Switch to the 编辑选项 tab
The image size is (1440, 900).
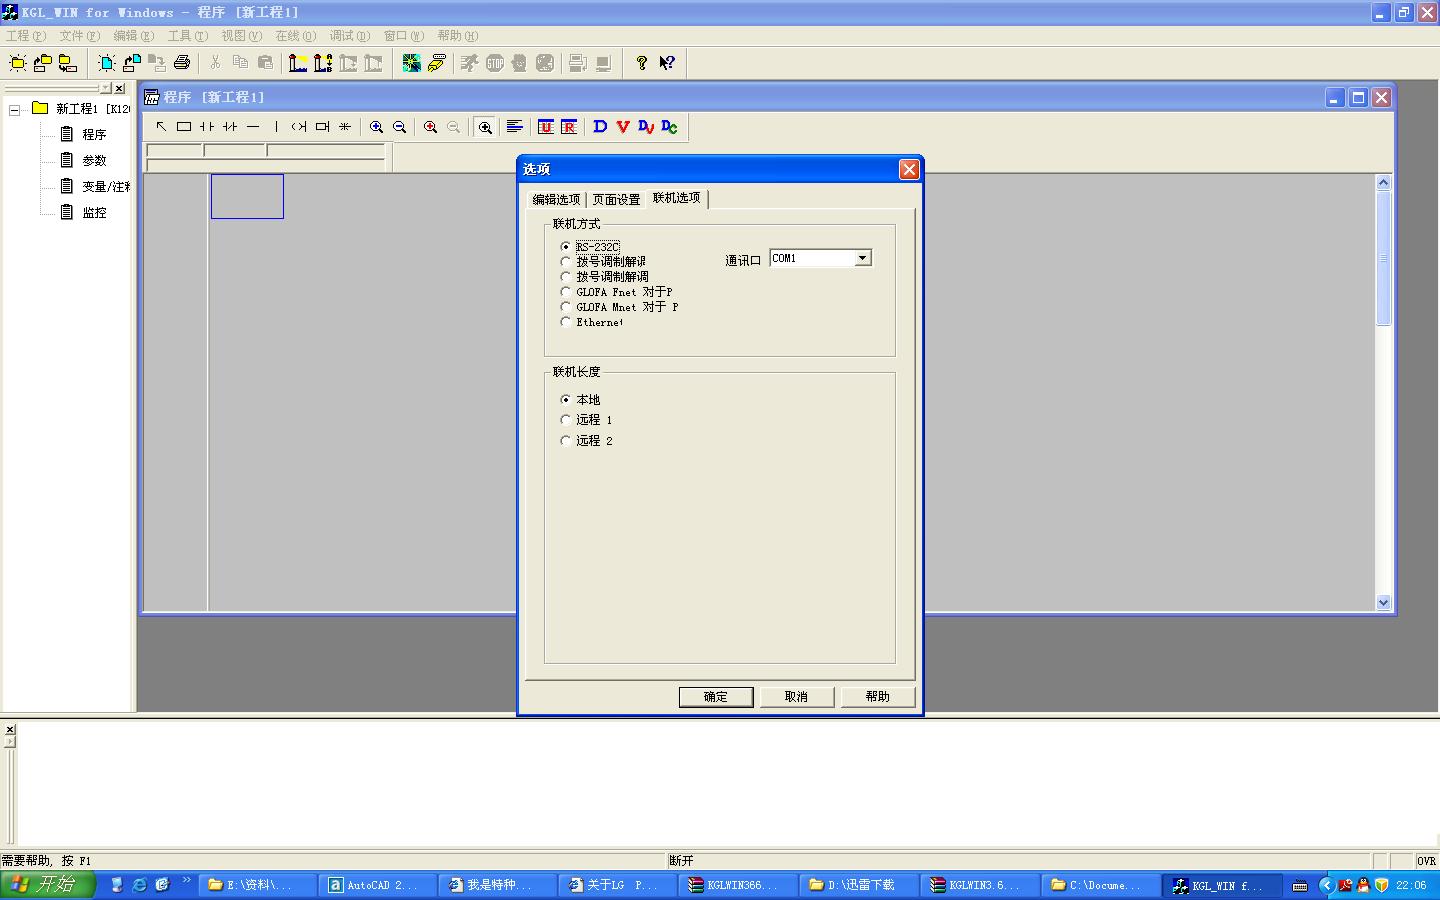point(556,199)
